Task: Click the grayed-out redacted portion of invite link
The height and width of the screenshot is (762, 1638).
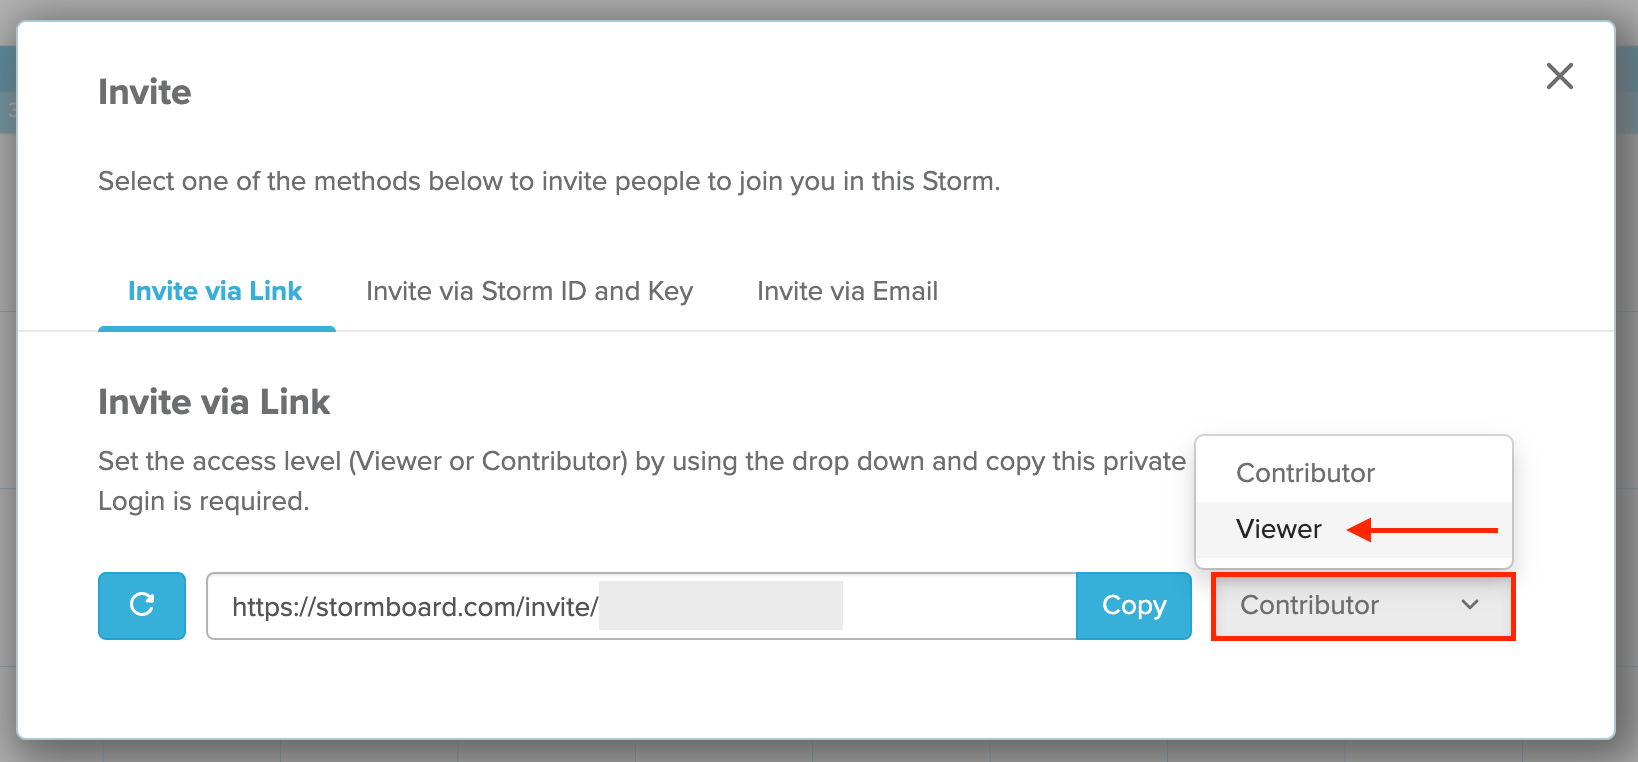Action: [x=720, y=606]
